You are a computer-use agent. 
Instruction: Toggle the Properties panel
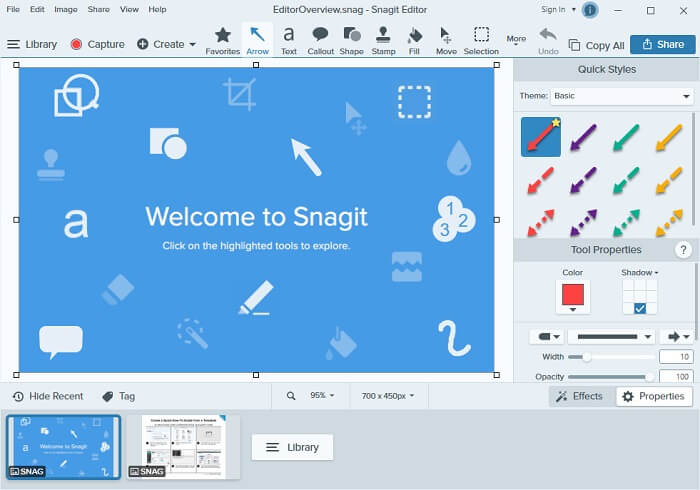tap(654, 396)
